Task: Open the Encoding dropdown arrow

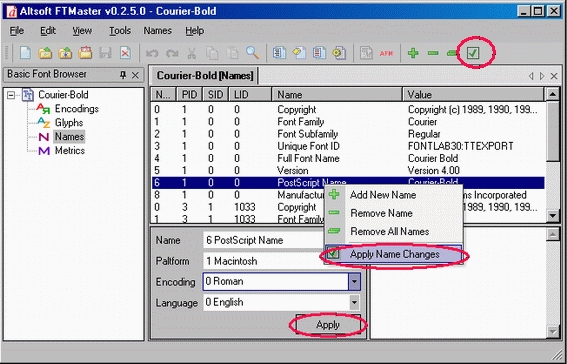Action: pyautogui.click(x=354, y=282)
